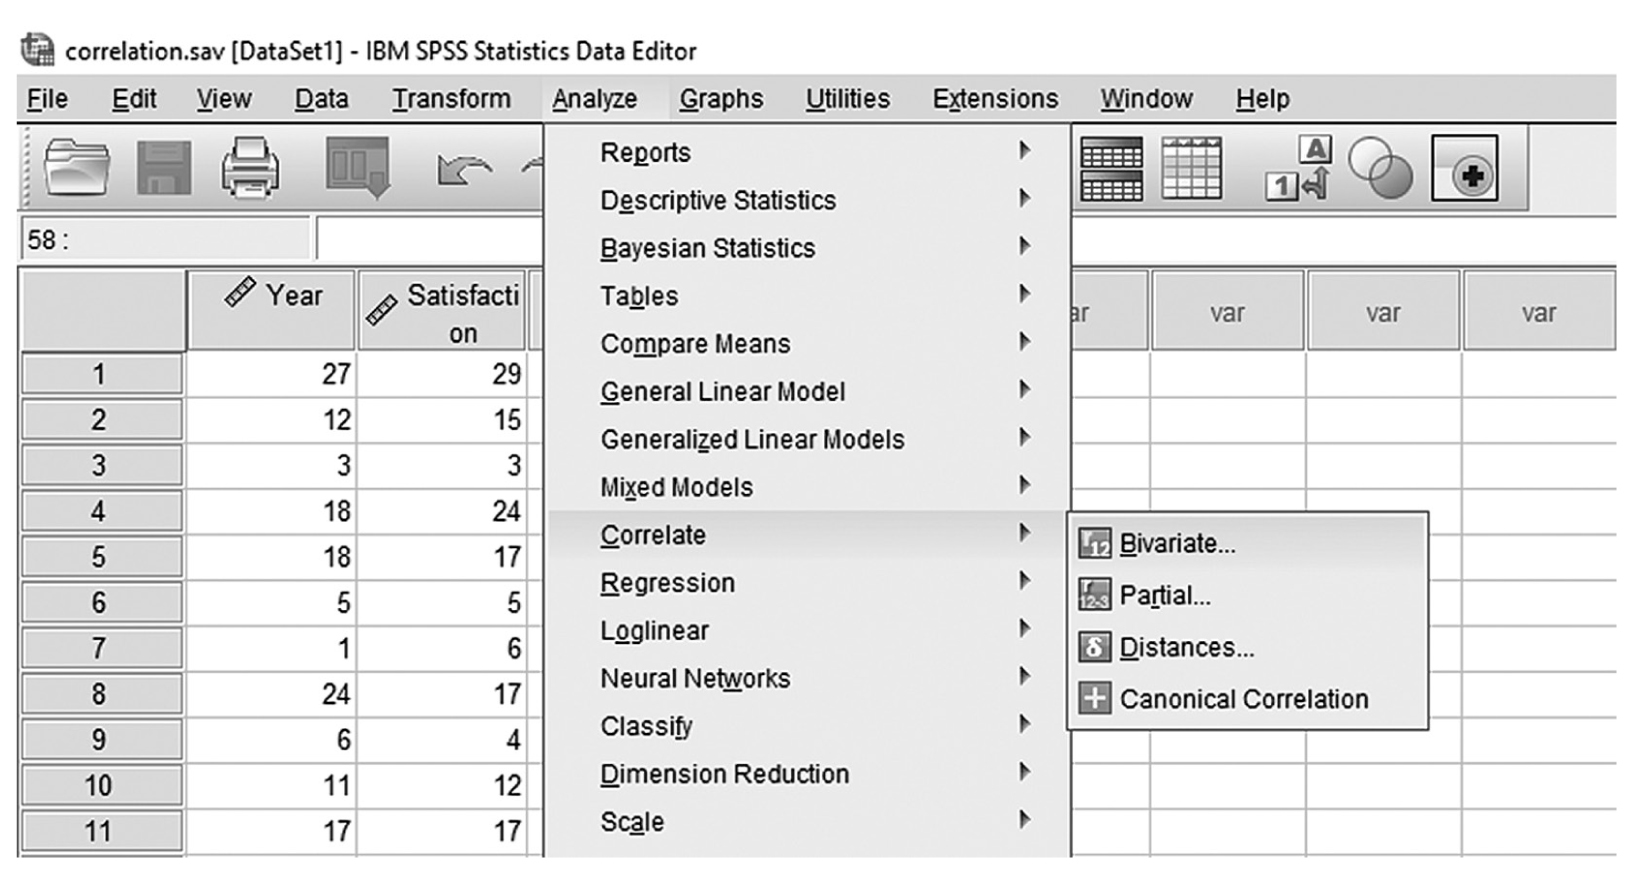Open the Extensions menu

(x=995, y=99)
